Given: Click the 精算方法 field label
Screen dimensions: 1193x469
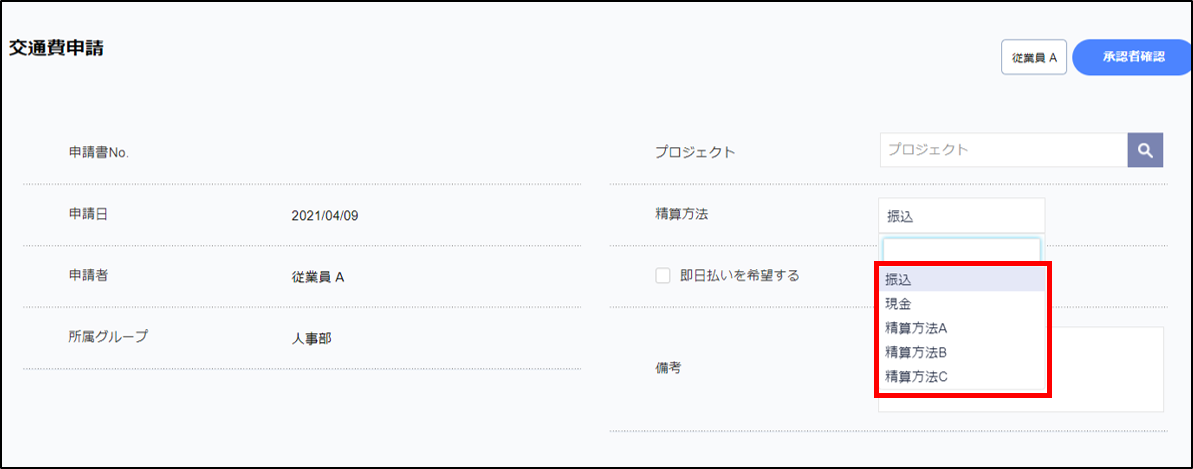Looking at the screenshot, I should pos(681,213).
